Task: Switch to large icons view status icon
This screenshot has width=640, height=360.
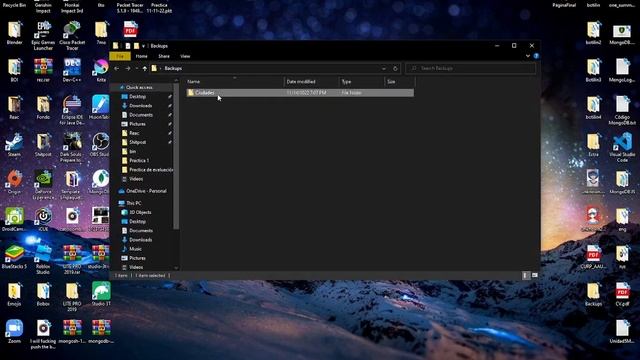Action: [x=534, y=276]
